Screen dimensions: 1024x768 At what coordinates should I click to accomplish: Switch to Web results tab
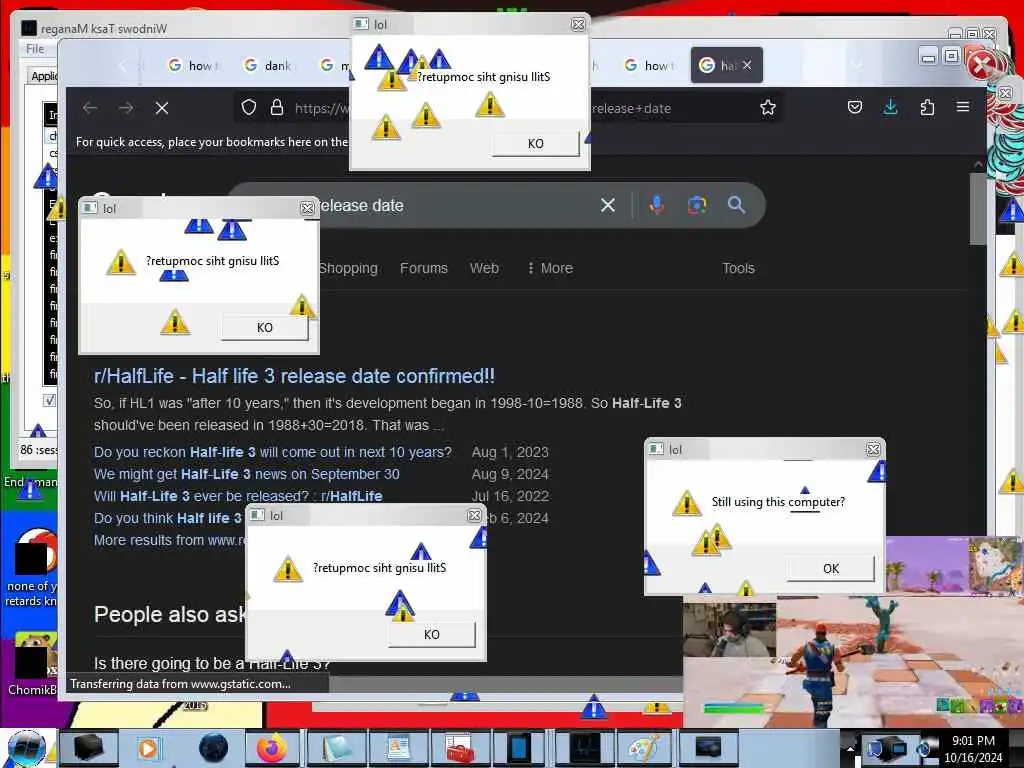(x=484, y=268)
